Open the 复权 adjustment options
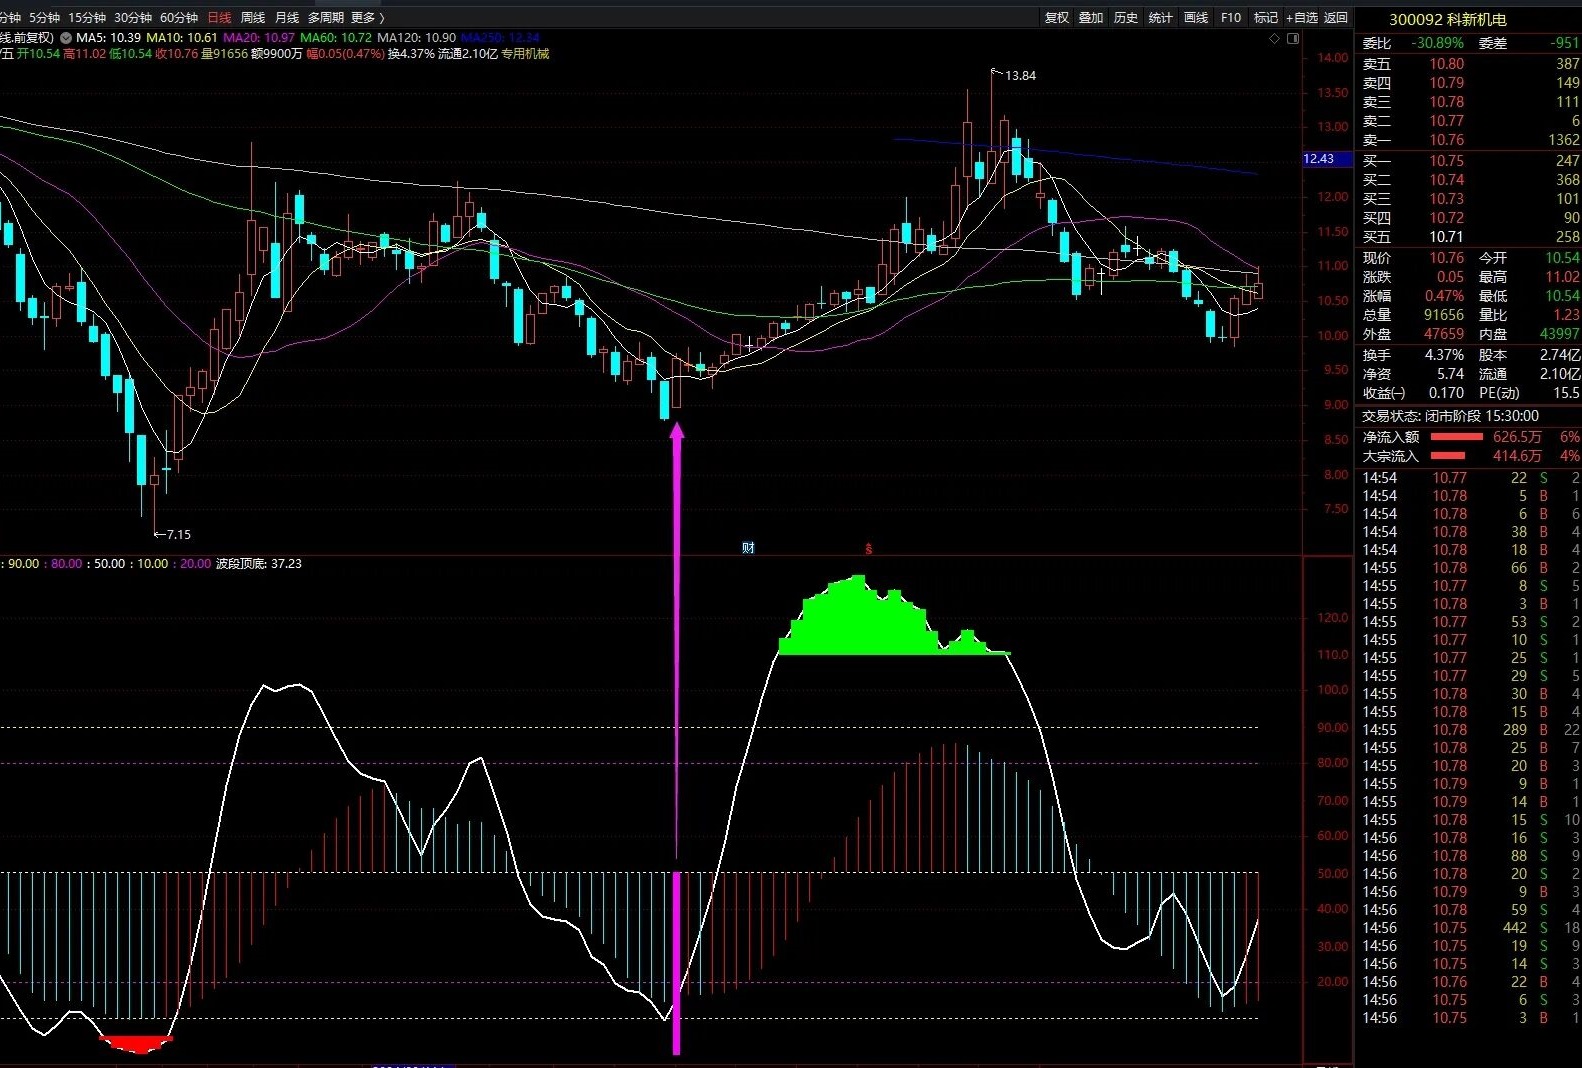 [x=1057, y=18]
